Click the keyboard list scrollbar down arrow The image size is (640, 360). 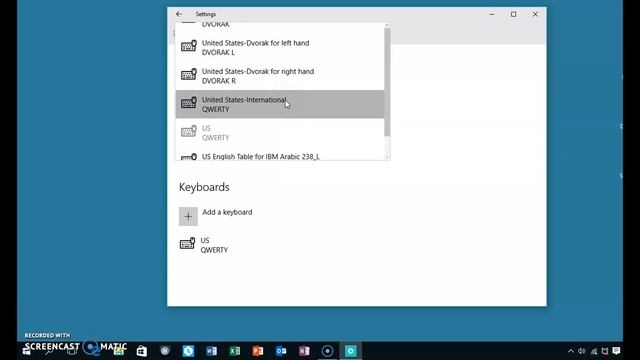tap(387, 157)
